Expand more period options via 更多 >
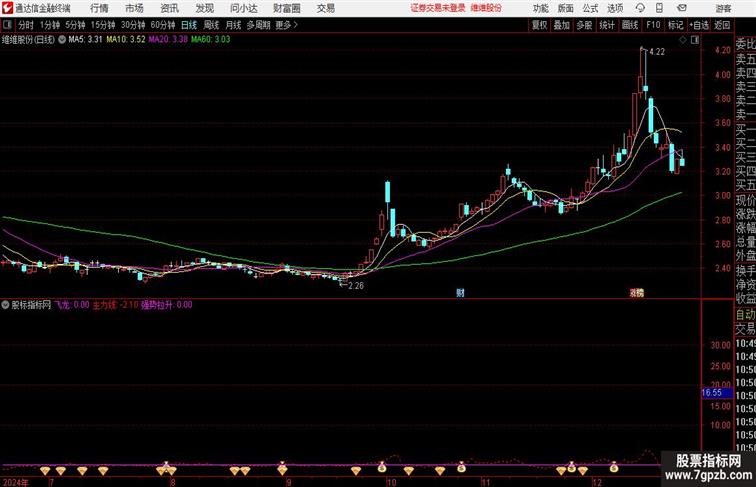The image size is (756, 487). point(286,25)
